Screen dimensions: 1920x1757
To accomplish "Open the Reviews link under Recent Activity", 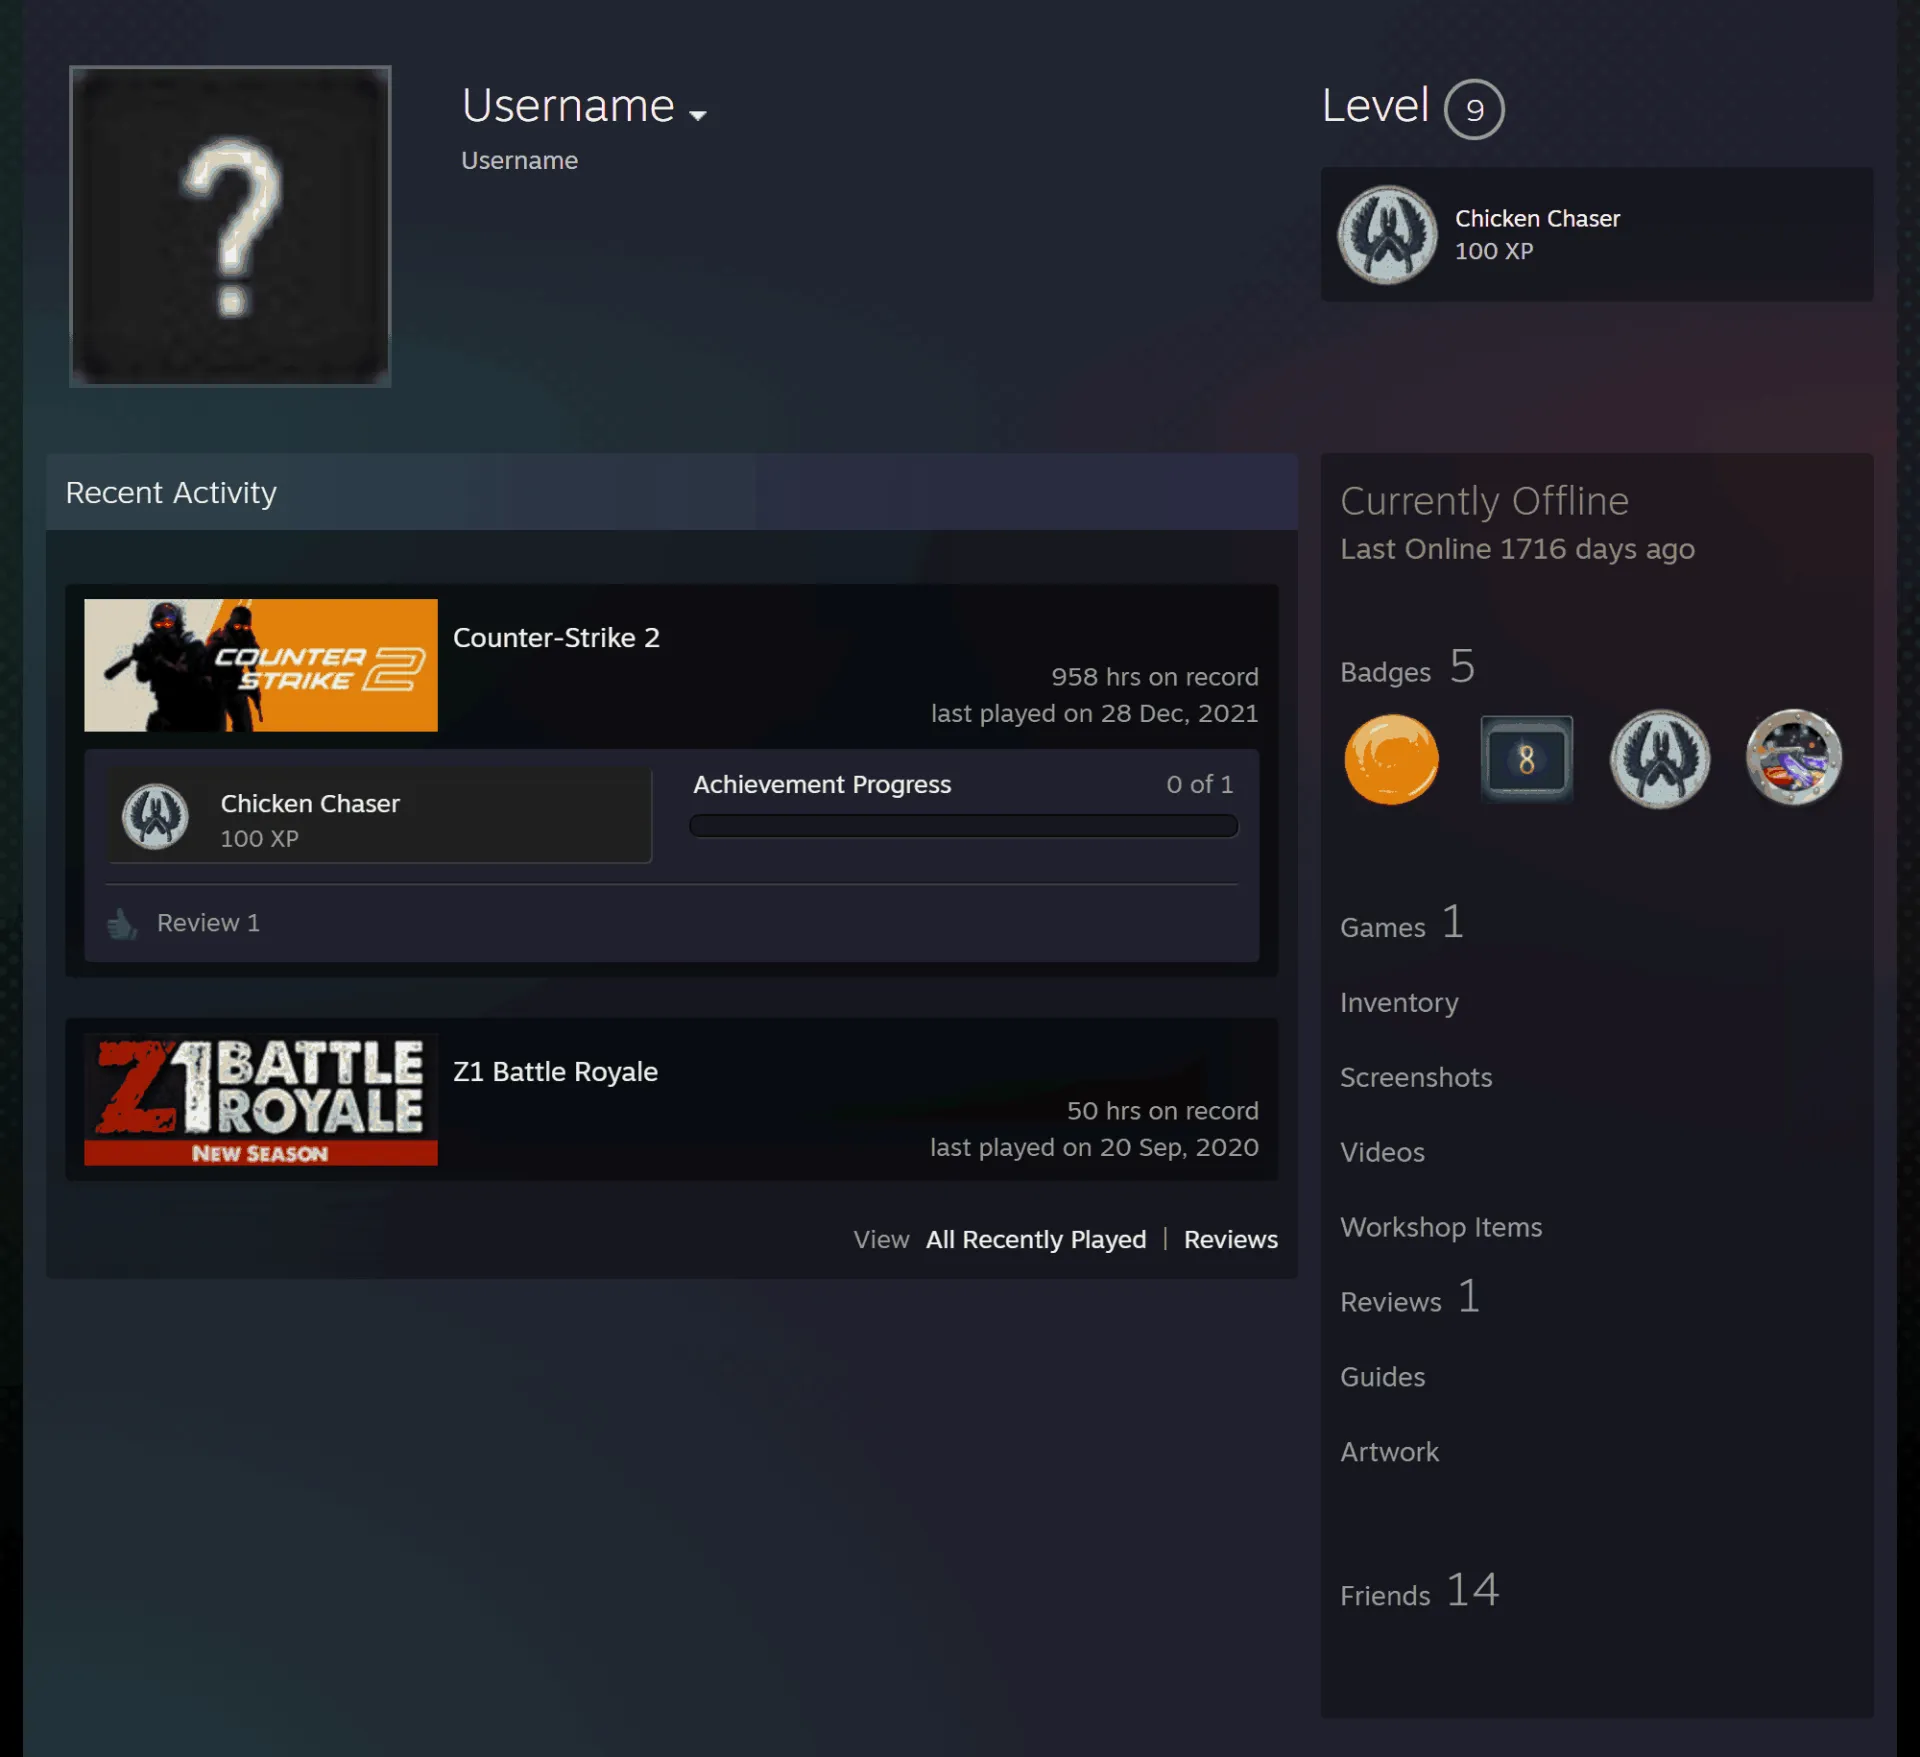I will point(1231,1239).
